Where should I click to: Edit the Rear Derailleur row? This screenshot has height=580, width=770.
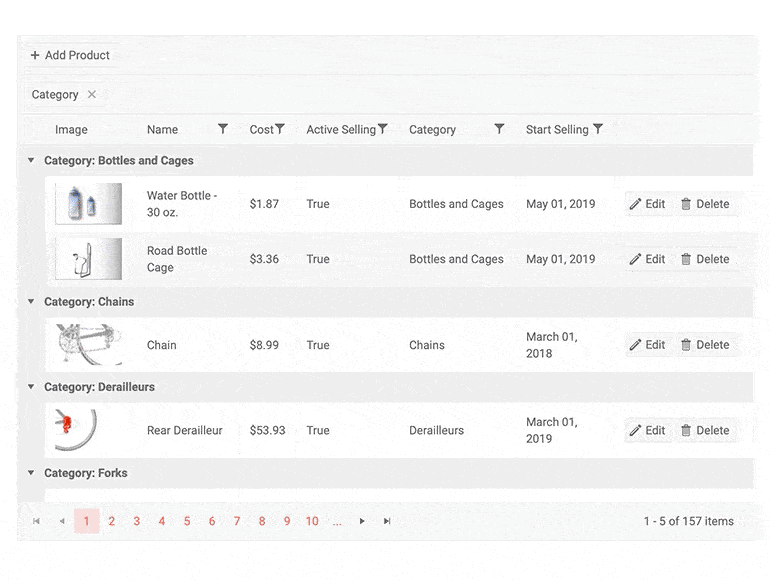[x=647, y=430]
